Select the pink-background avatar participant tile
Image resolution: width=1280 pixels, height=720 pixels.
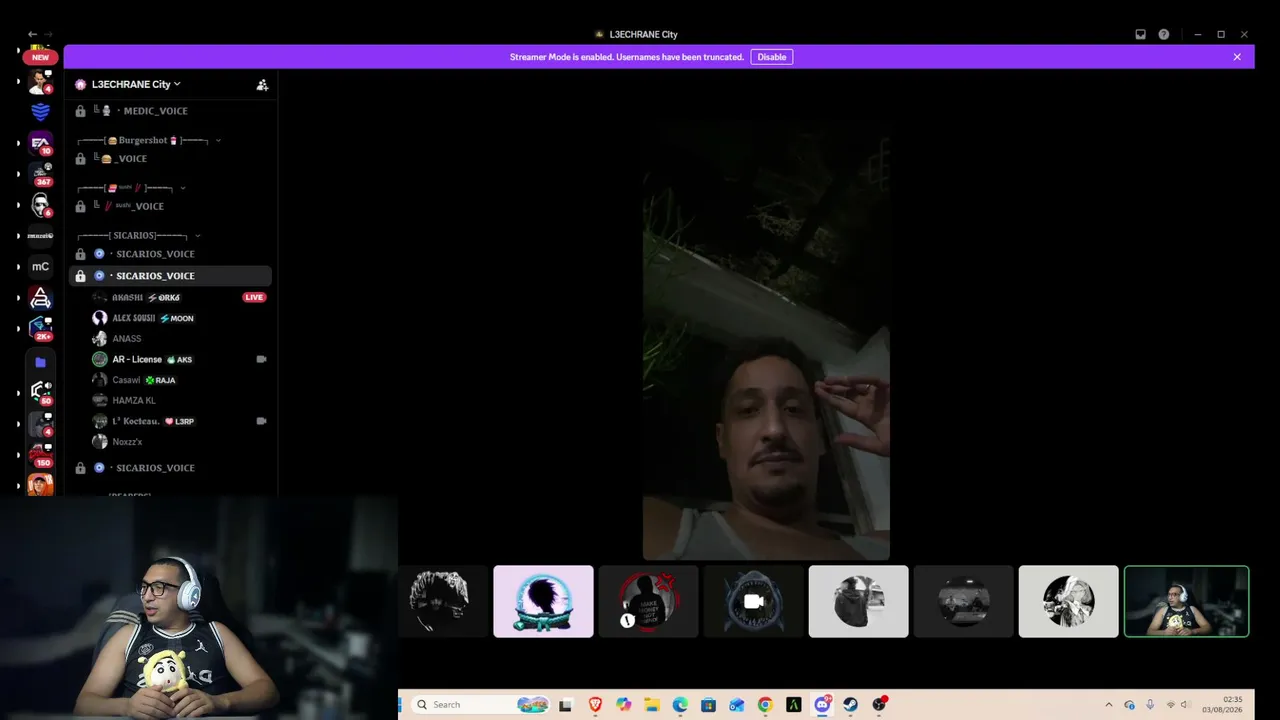(543, 601)
